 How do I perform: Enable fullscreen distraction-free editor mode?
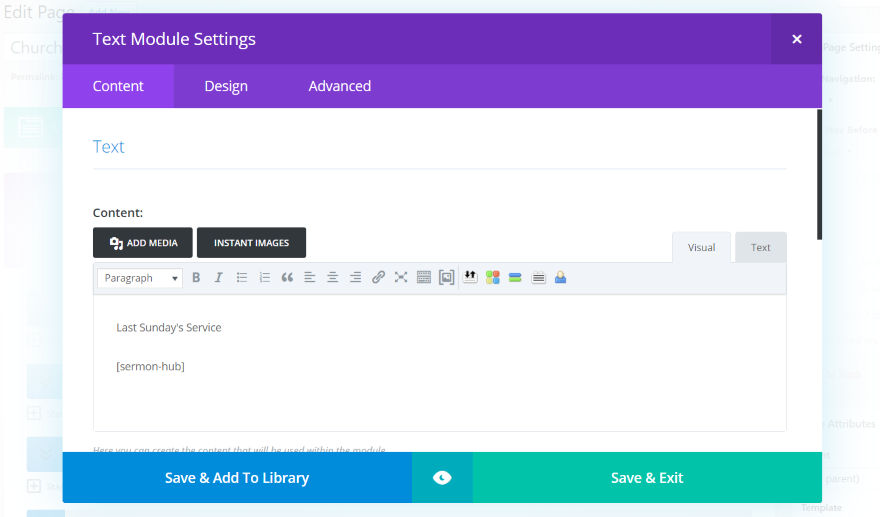click(401, 278)
